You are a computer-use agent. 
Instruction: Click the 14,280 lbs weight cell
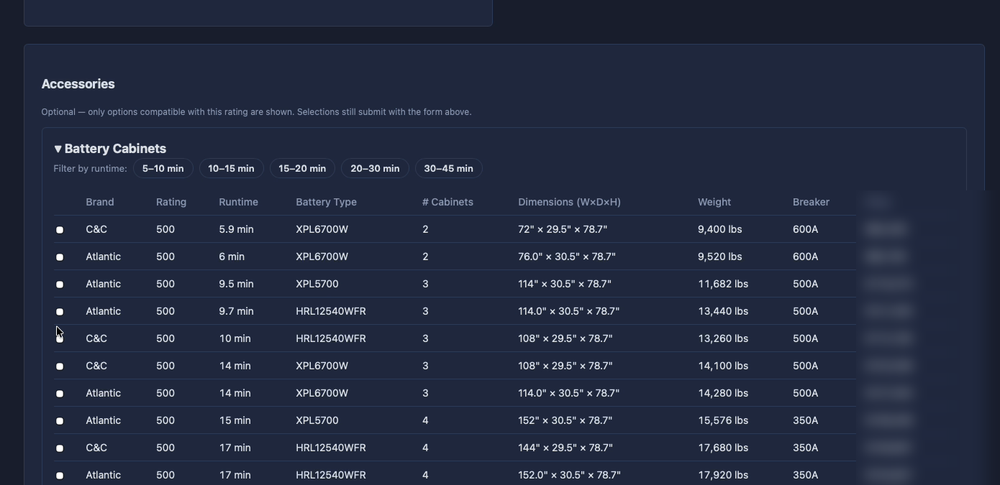coord(723,393)
